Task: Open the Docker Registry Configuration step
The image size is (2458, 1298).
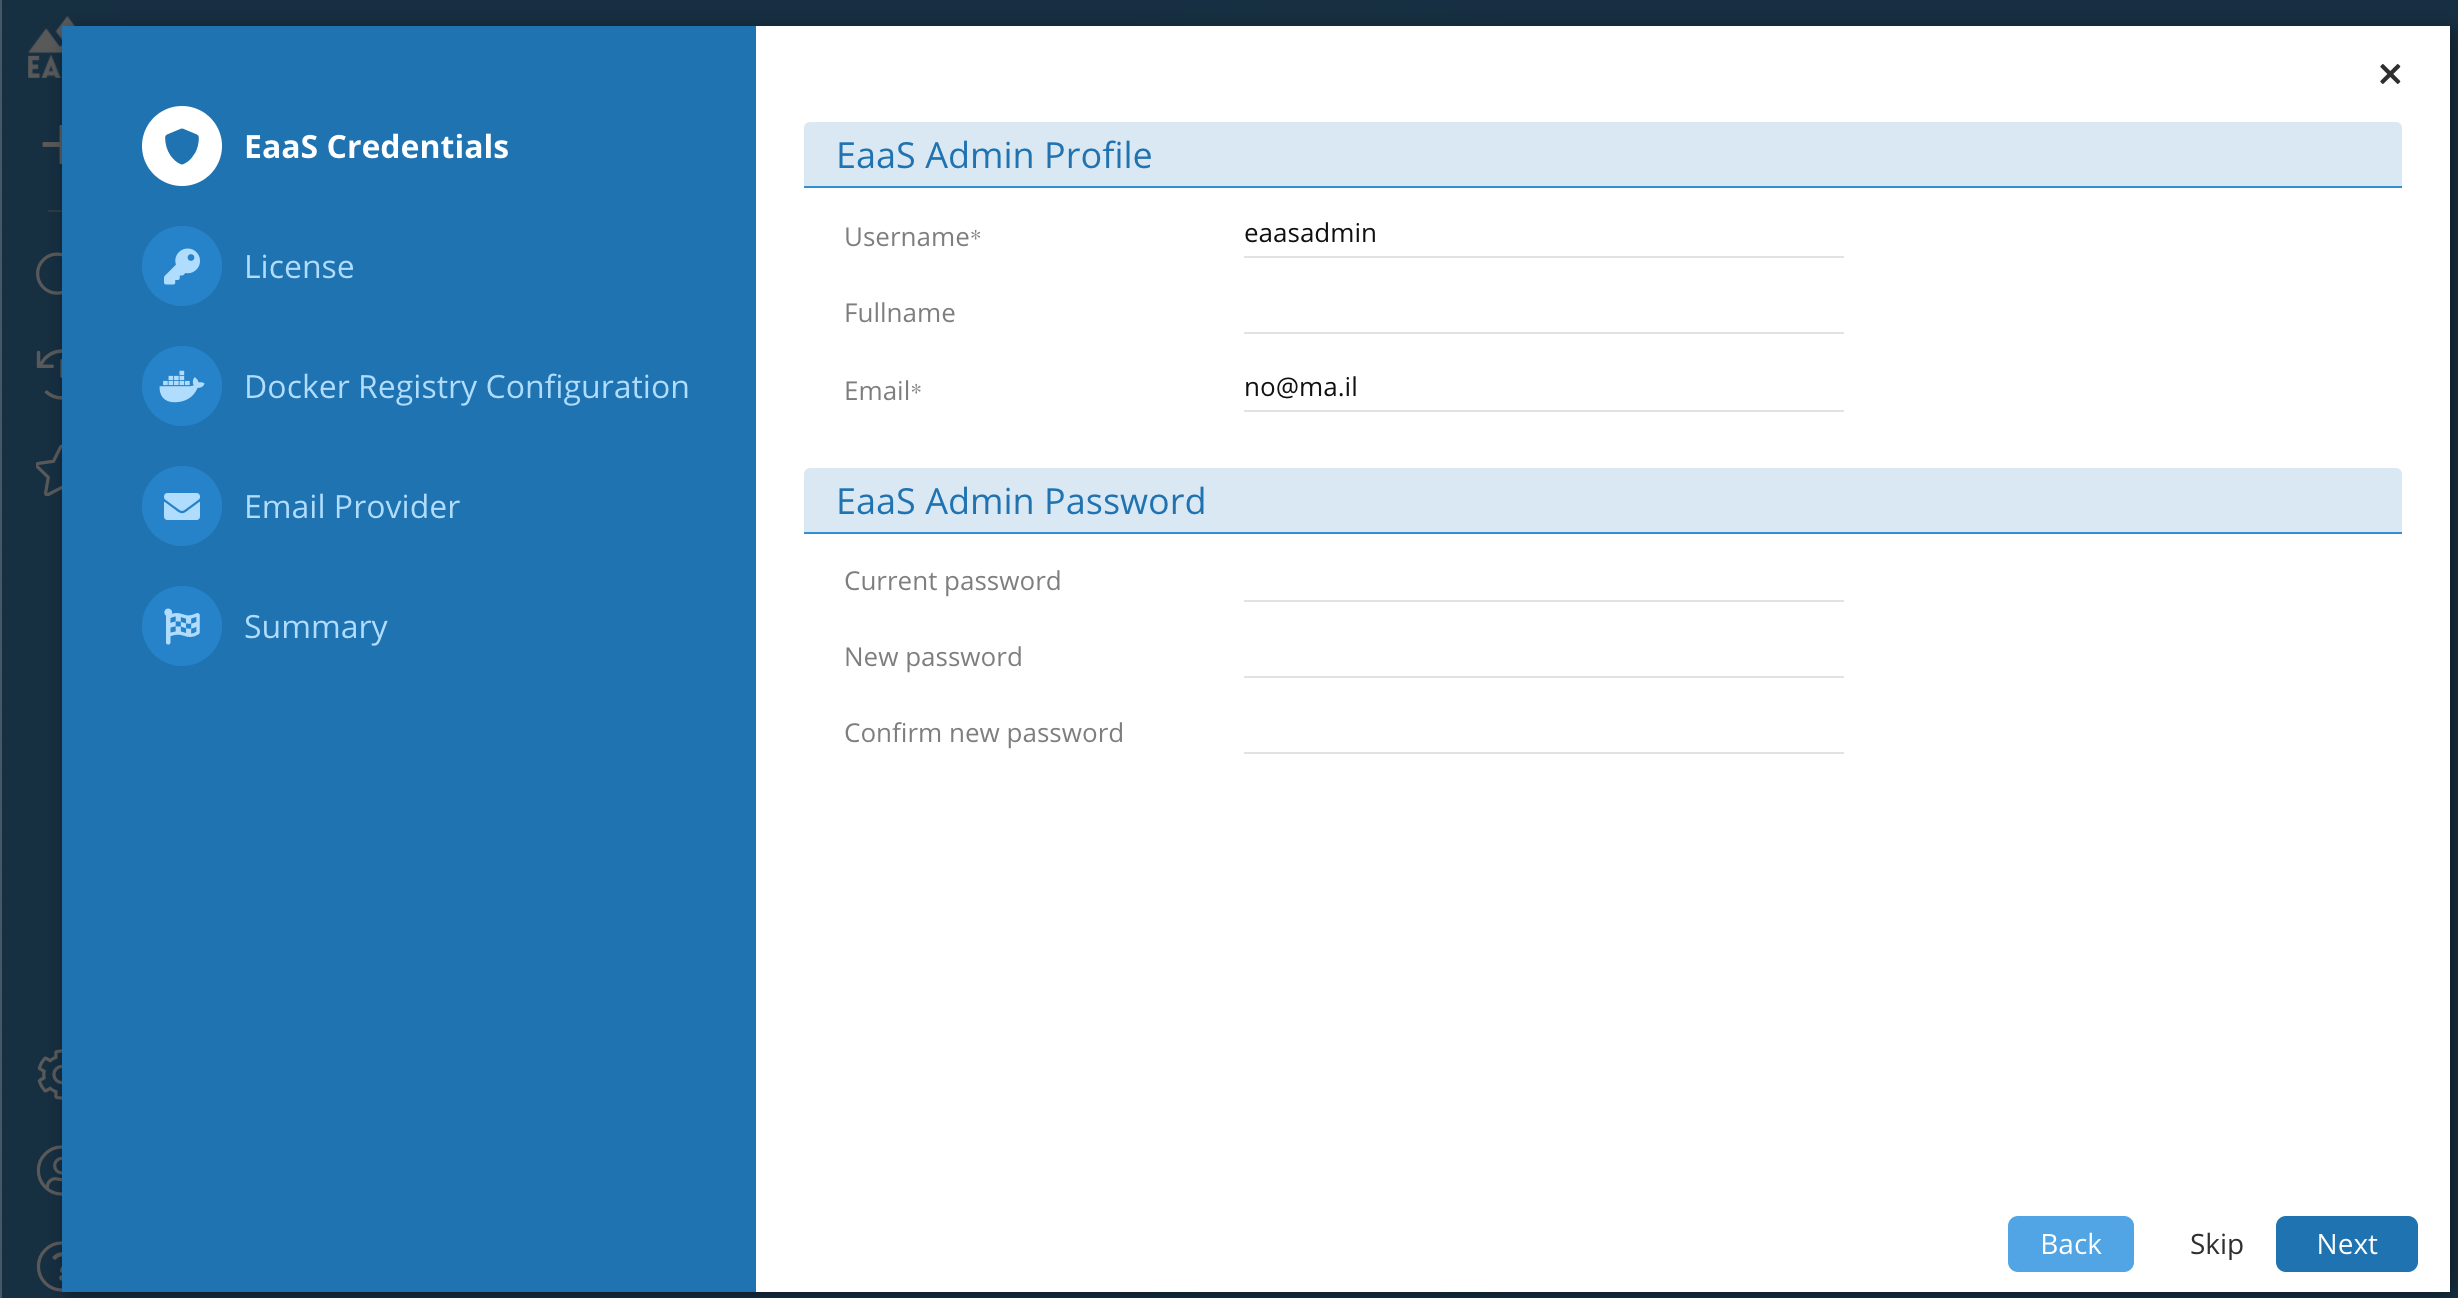Action: (x=466, y=387)
